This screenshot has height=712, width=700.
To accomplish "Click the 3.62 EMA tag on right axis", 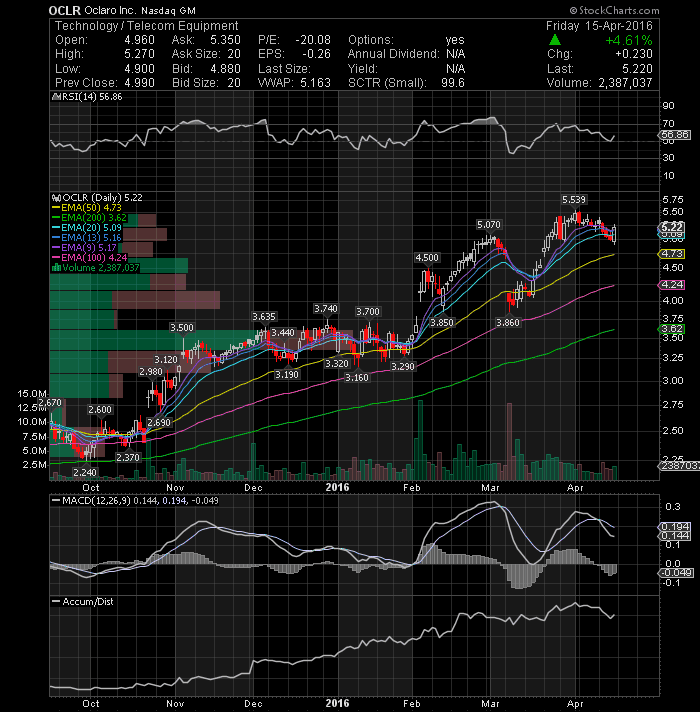I will coord(671,329).
